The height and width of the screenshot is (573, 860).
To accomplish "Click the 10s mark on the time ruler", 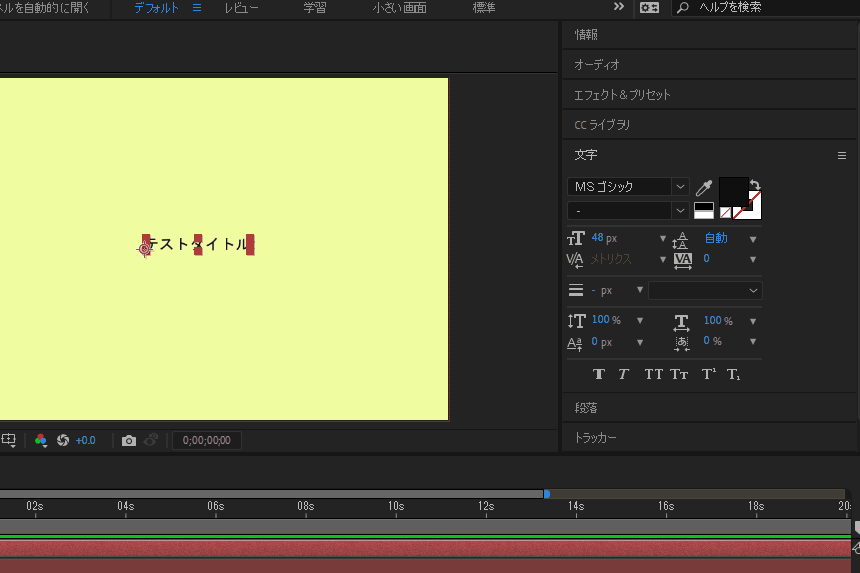I will tap(396, 506).
